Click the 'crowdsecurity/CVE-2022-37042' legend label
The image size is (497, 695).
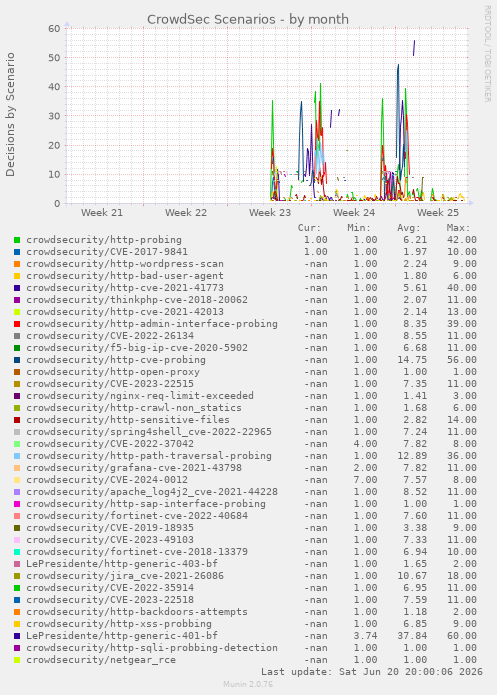click(110, 444)
